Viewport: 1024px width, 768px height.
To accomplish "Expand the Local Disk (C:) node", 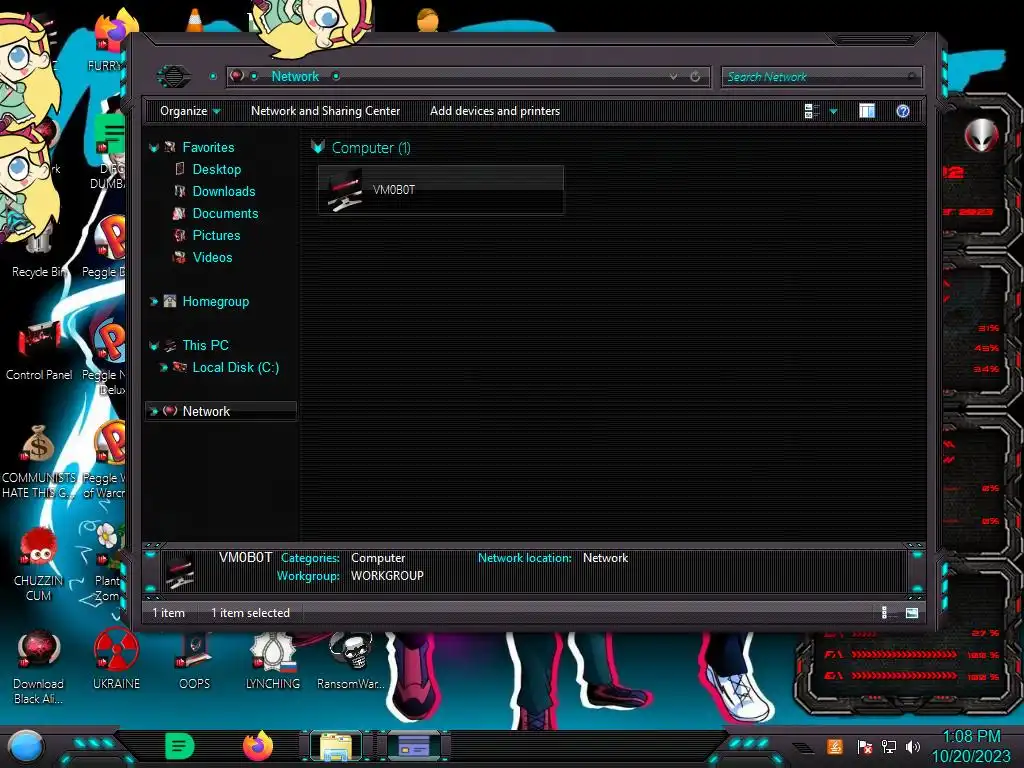I will click(x=164, y=368).
